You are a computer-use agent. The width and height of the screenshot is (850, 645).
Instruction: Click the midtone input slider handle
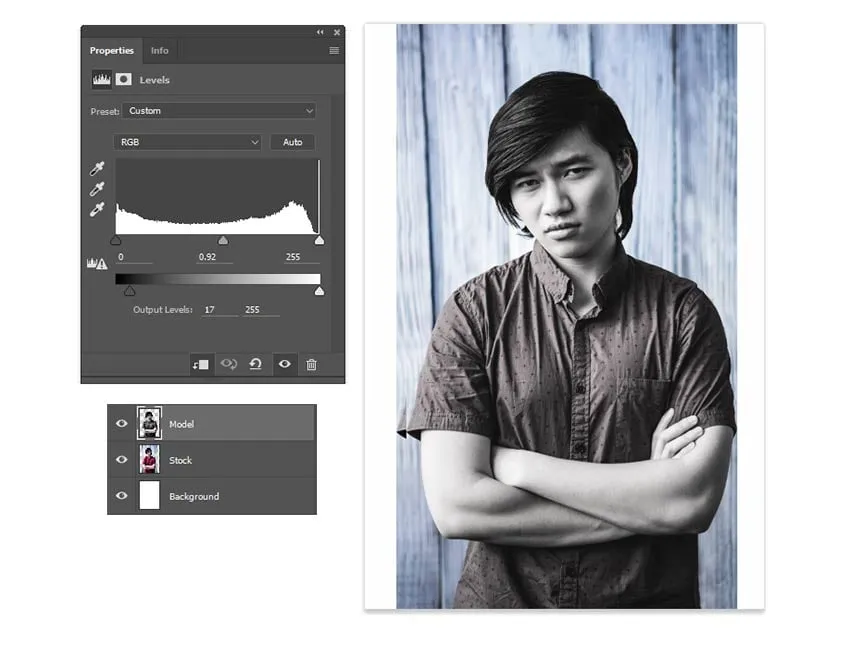pyautogui.click(x=223, y=241)
